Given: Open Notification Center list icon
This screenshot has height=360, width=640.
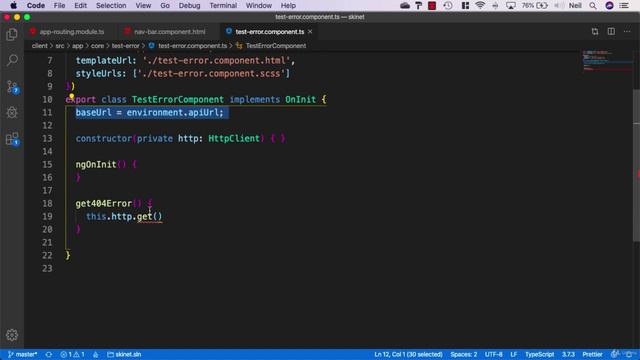Looking at the screenshot, I should [624, 6].
